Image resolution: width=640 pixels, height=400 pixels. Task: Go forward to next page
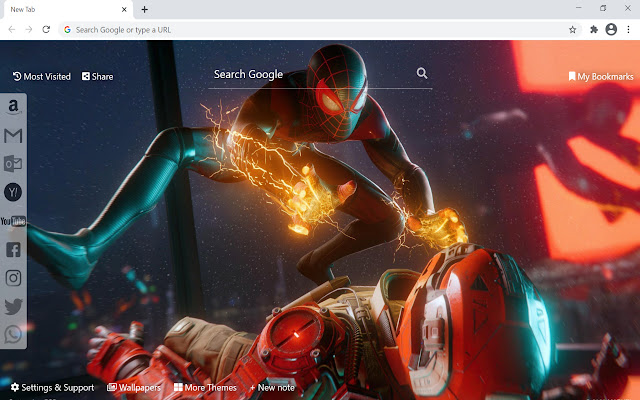29,29
